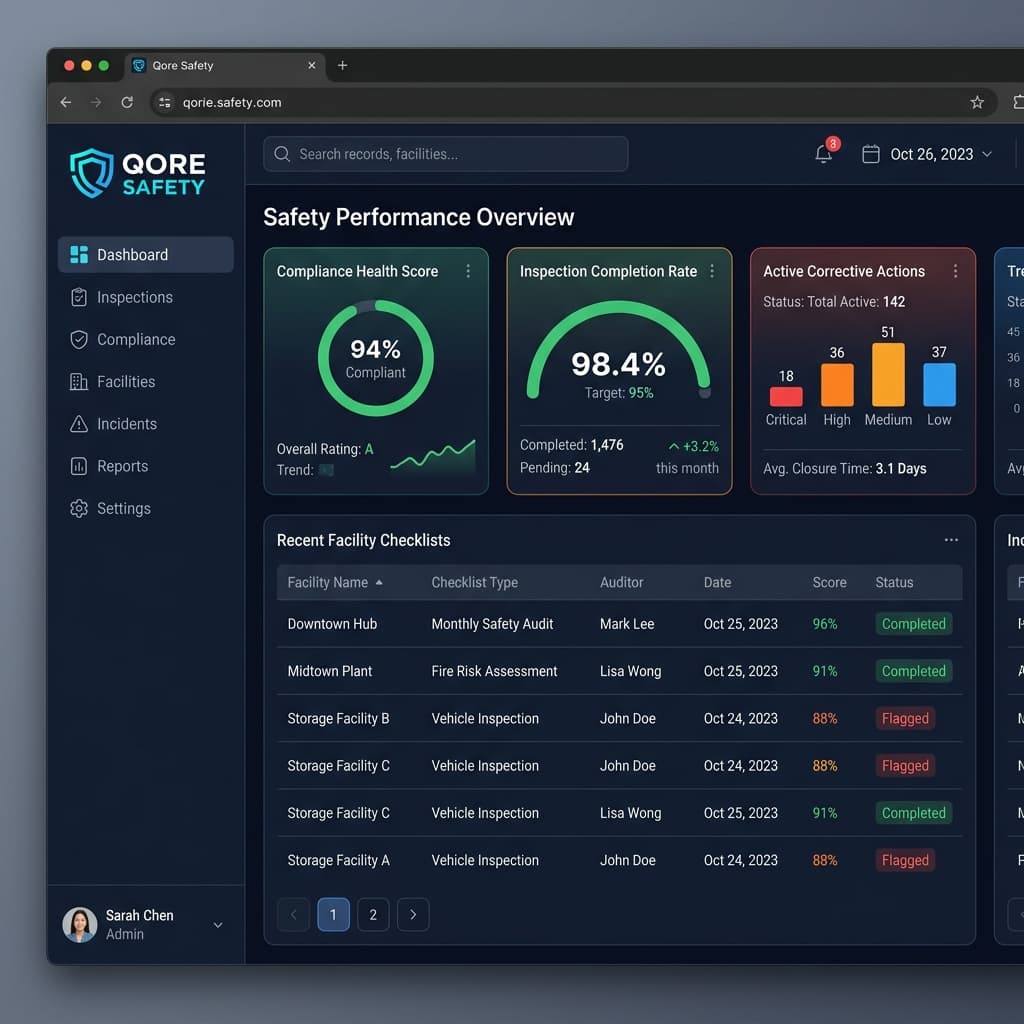Click the Settings gear icon
This screenshot has width=1024, height=1024.
[x=79, y=509]
